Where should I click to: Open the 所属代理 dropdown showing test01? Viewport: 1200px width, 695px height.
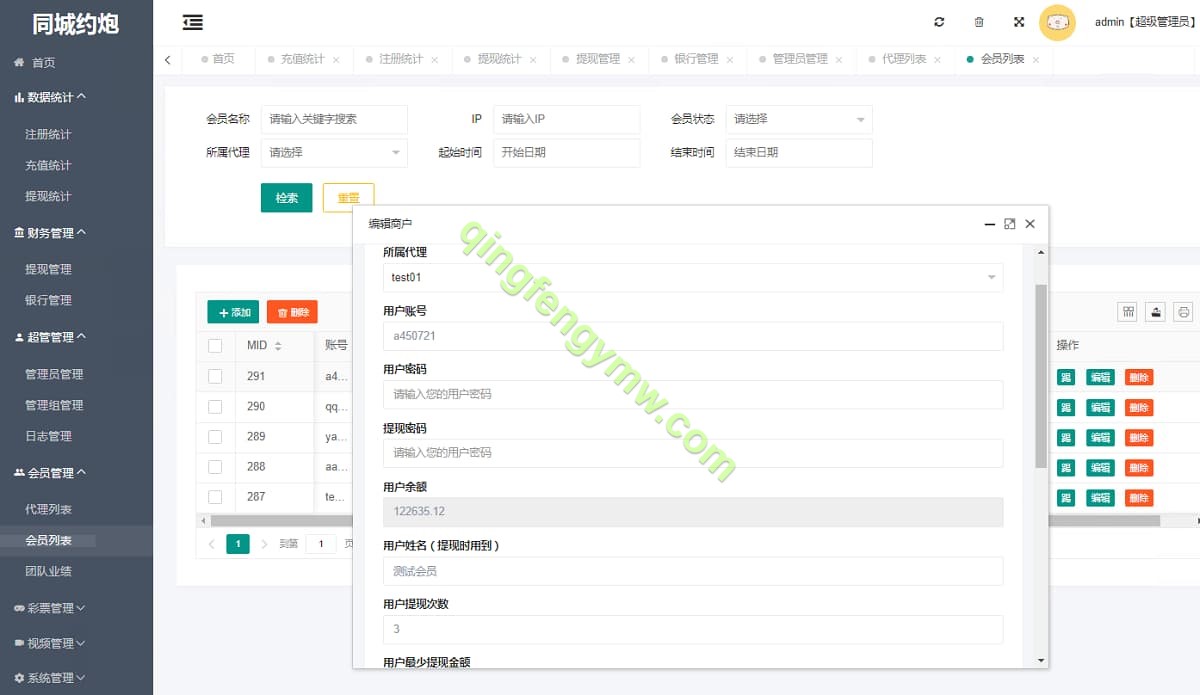692,277
